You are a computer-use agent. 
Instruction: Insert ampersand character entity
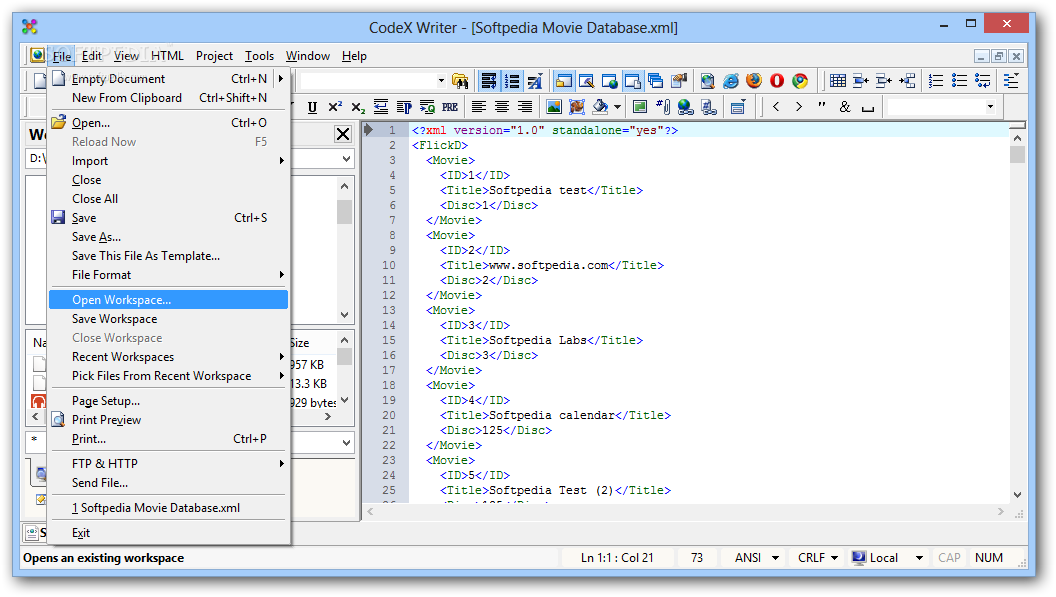coord(845,106)
